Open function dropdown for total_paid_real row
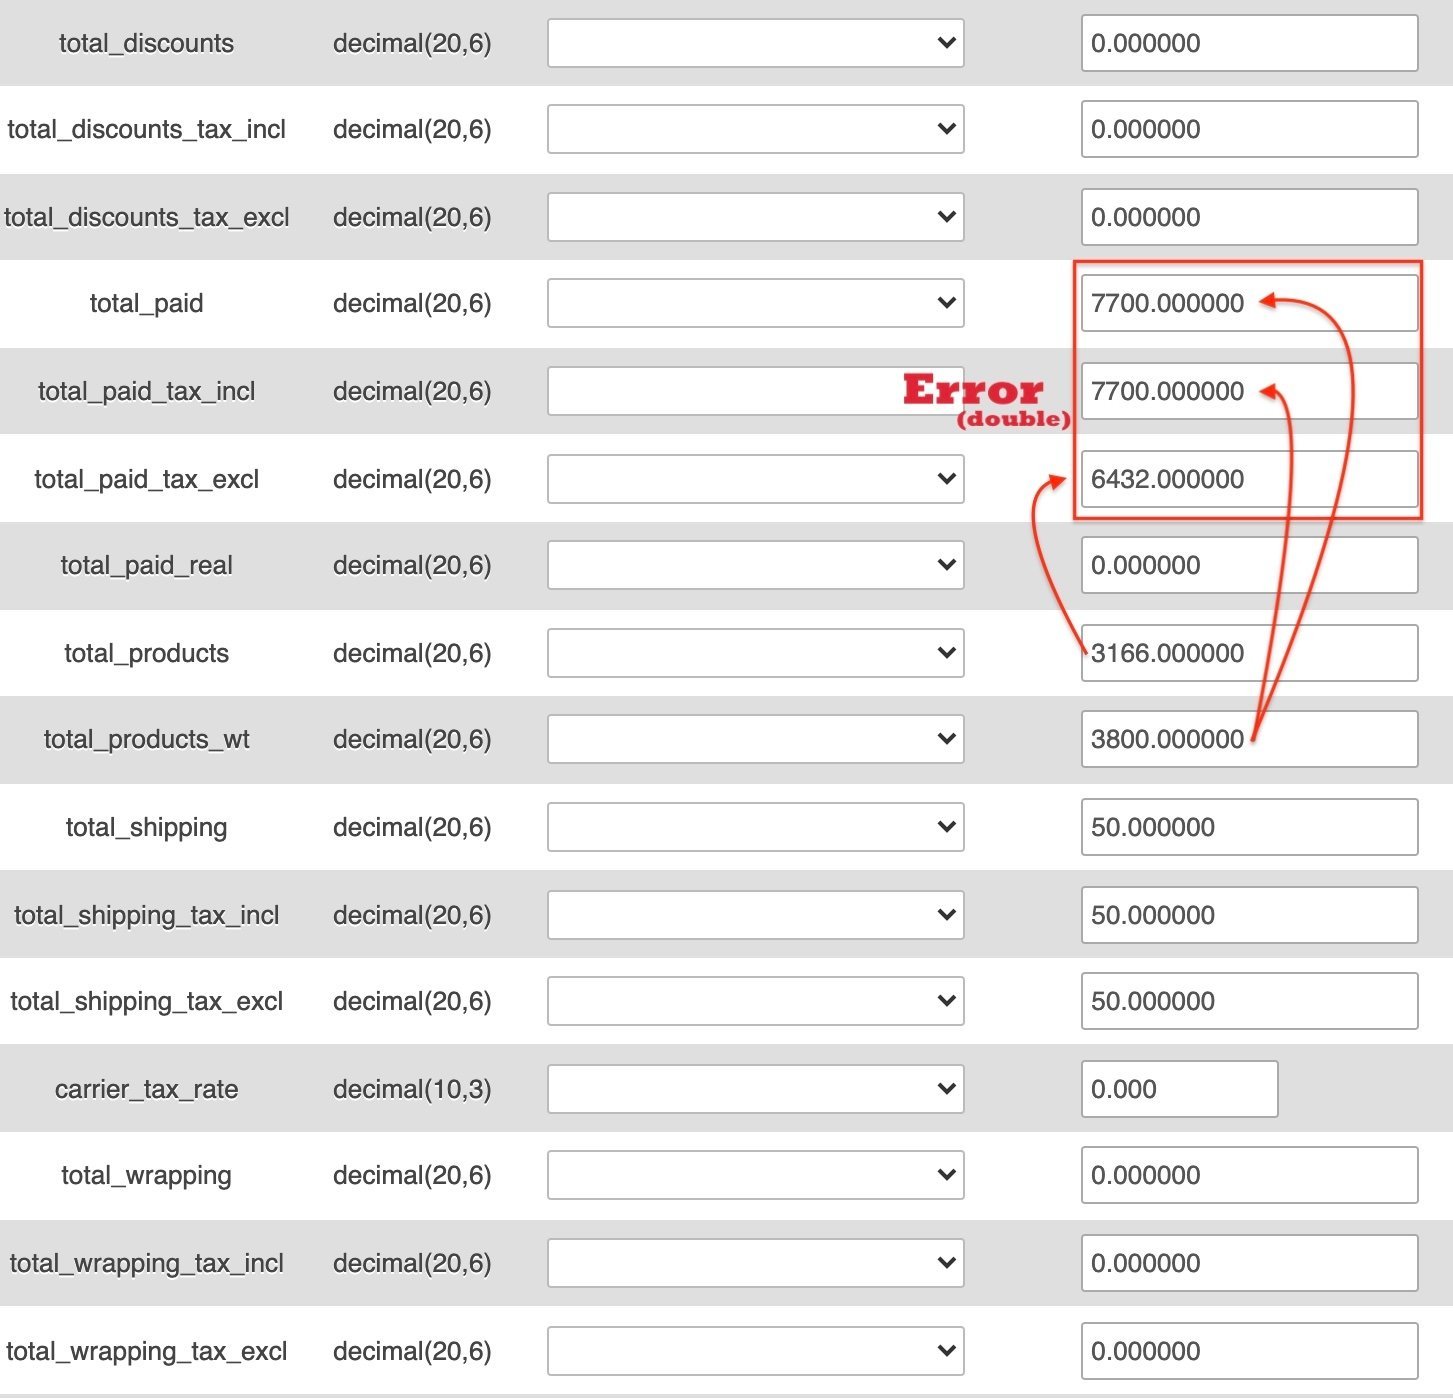 (x=755, y=565)
